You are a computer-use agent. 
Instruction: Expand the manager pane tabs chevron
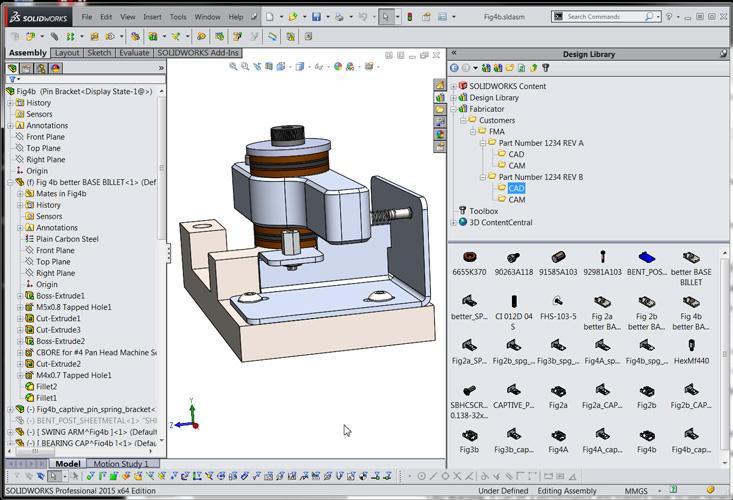pyautogui.click(x=161, y=68)
